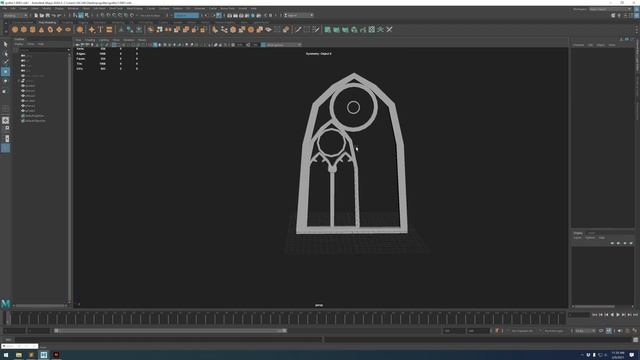Viewport: 640px width, 360px height.
Task: Open the Outliner search filter dropdown arrow
Action: pyautogui.click(x=69, y=50)
